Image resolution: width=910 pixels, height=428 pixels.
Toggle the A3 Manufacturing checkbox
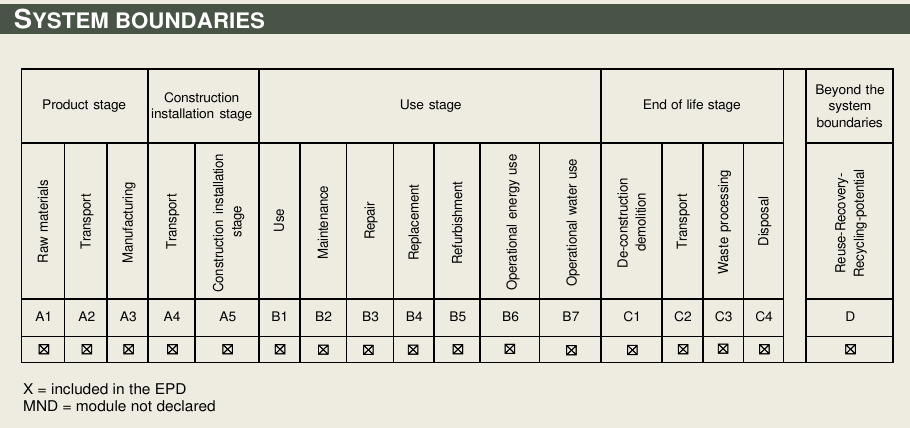[x=128, y=349]
